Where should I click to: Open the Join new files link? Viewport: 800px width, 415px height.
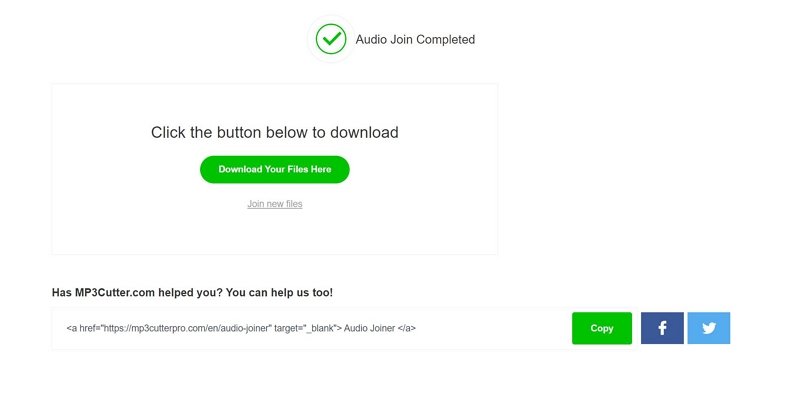coord(274,204)
